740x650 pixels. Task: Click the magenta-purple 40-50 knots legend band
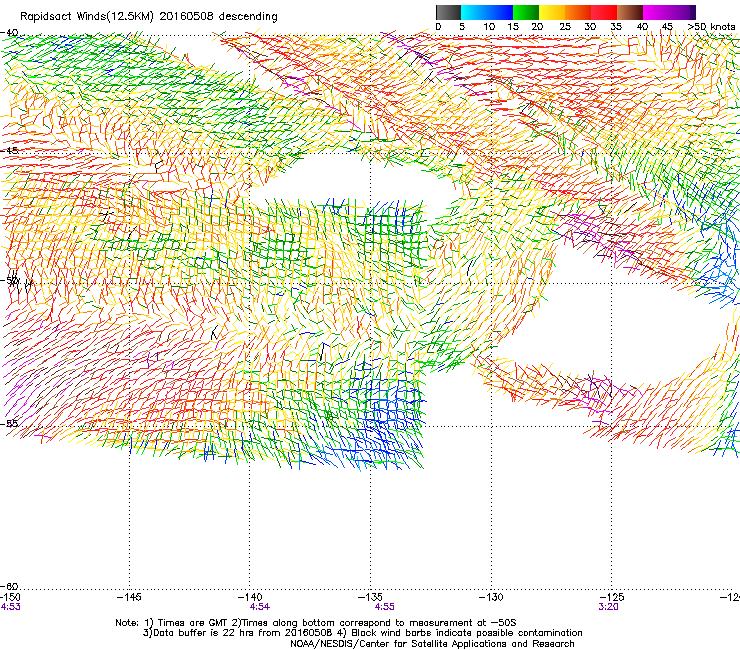coord(669,12)
